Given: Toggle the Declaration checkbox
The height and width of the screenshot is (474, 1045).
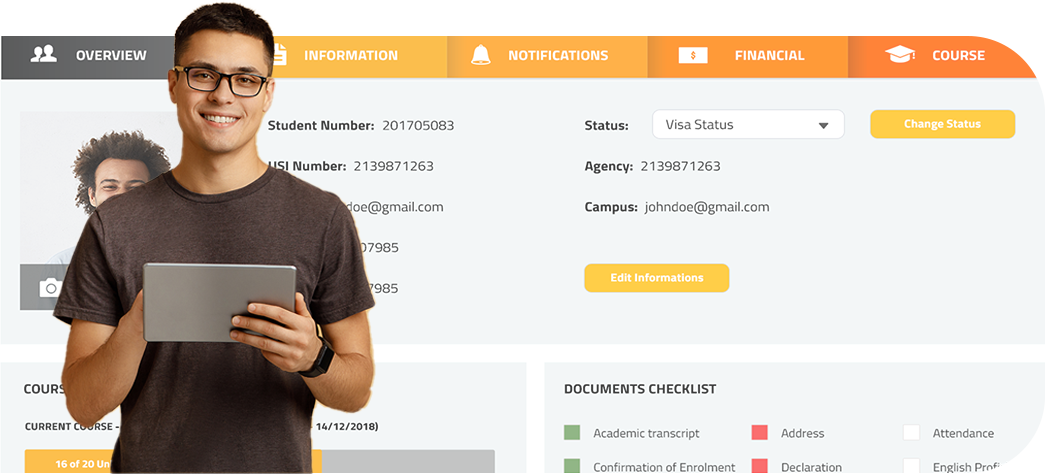Looking at the screenshot, I should pyautogui.click(x=759, y=466).
